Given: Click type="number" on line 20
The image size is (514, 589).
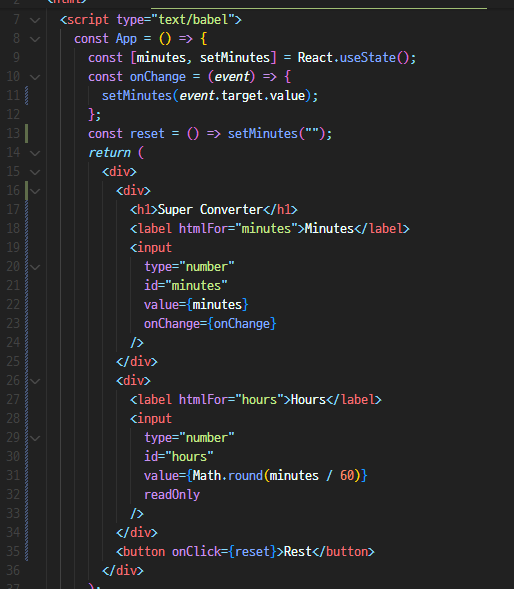Looking at the screenshot, I should coord(189,267).
